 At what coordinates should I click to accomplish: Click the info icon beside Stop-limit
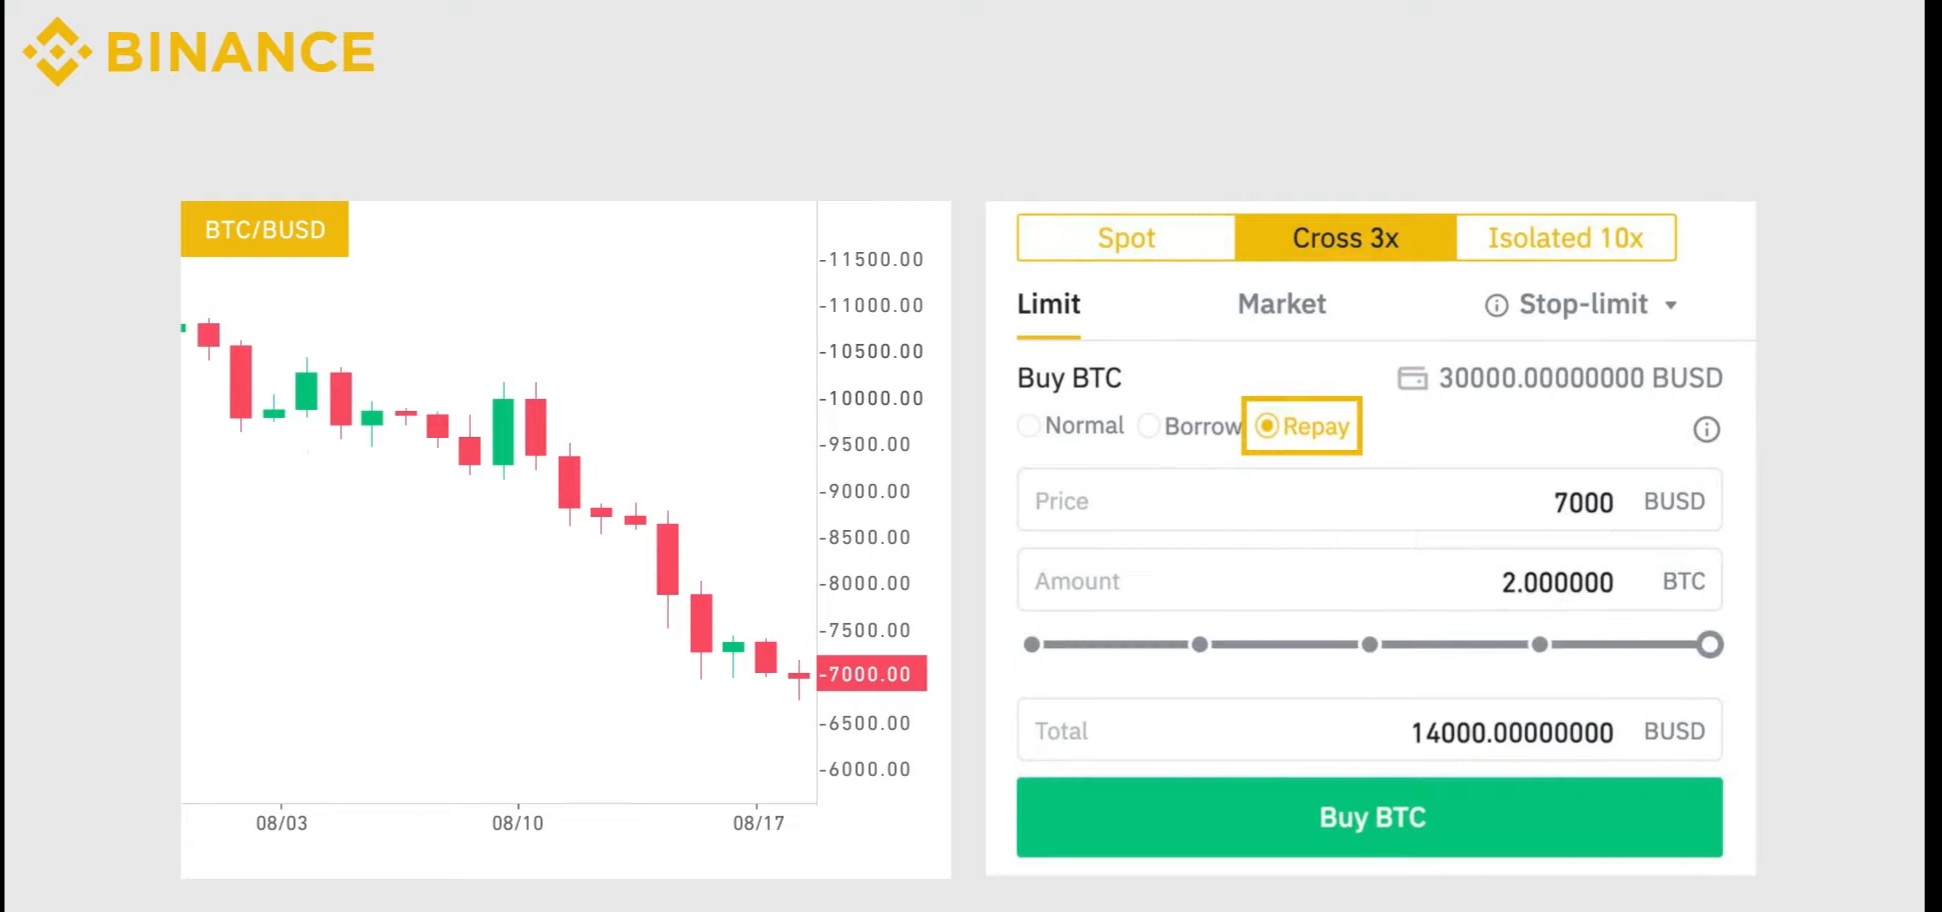tap(1496, 305)
